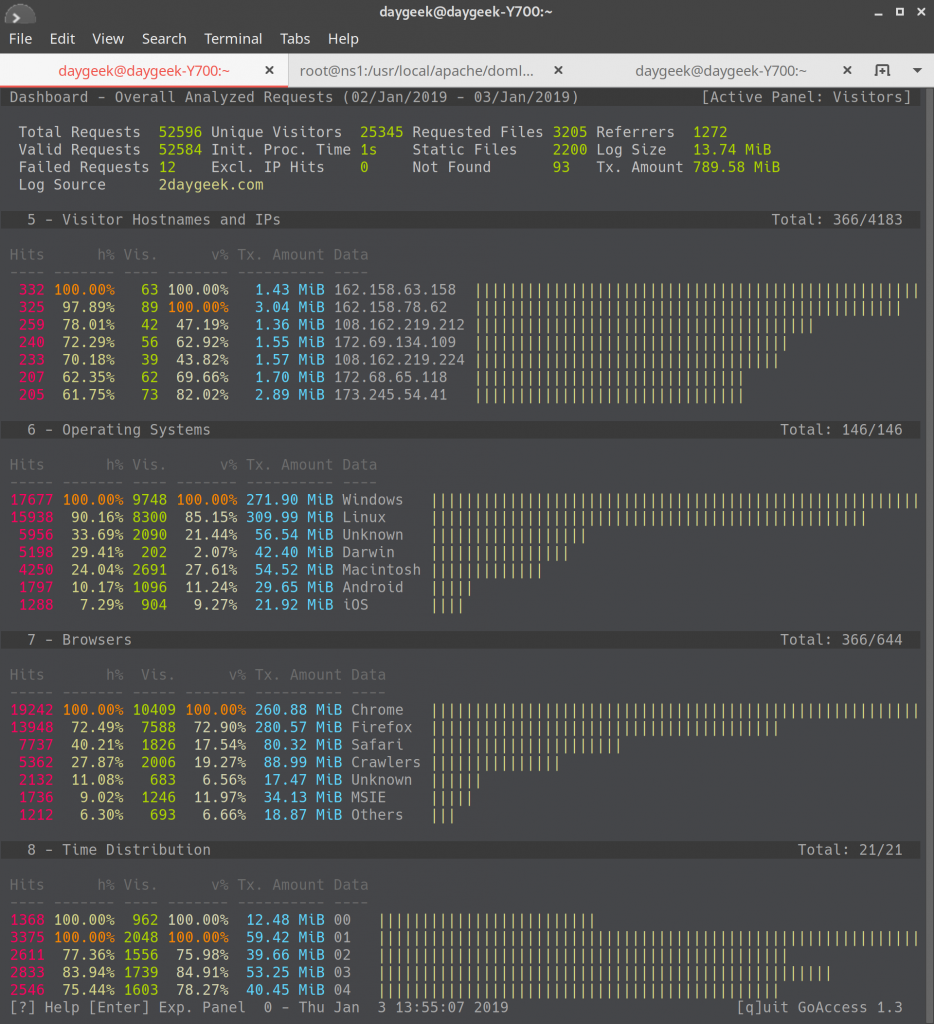This screenshot has width=934, height=1024.
Task: Click the terminal icon in the title bar
Action: (x=19, y=13)
